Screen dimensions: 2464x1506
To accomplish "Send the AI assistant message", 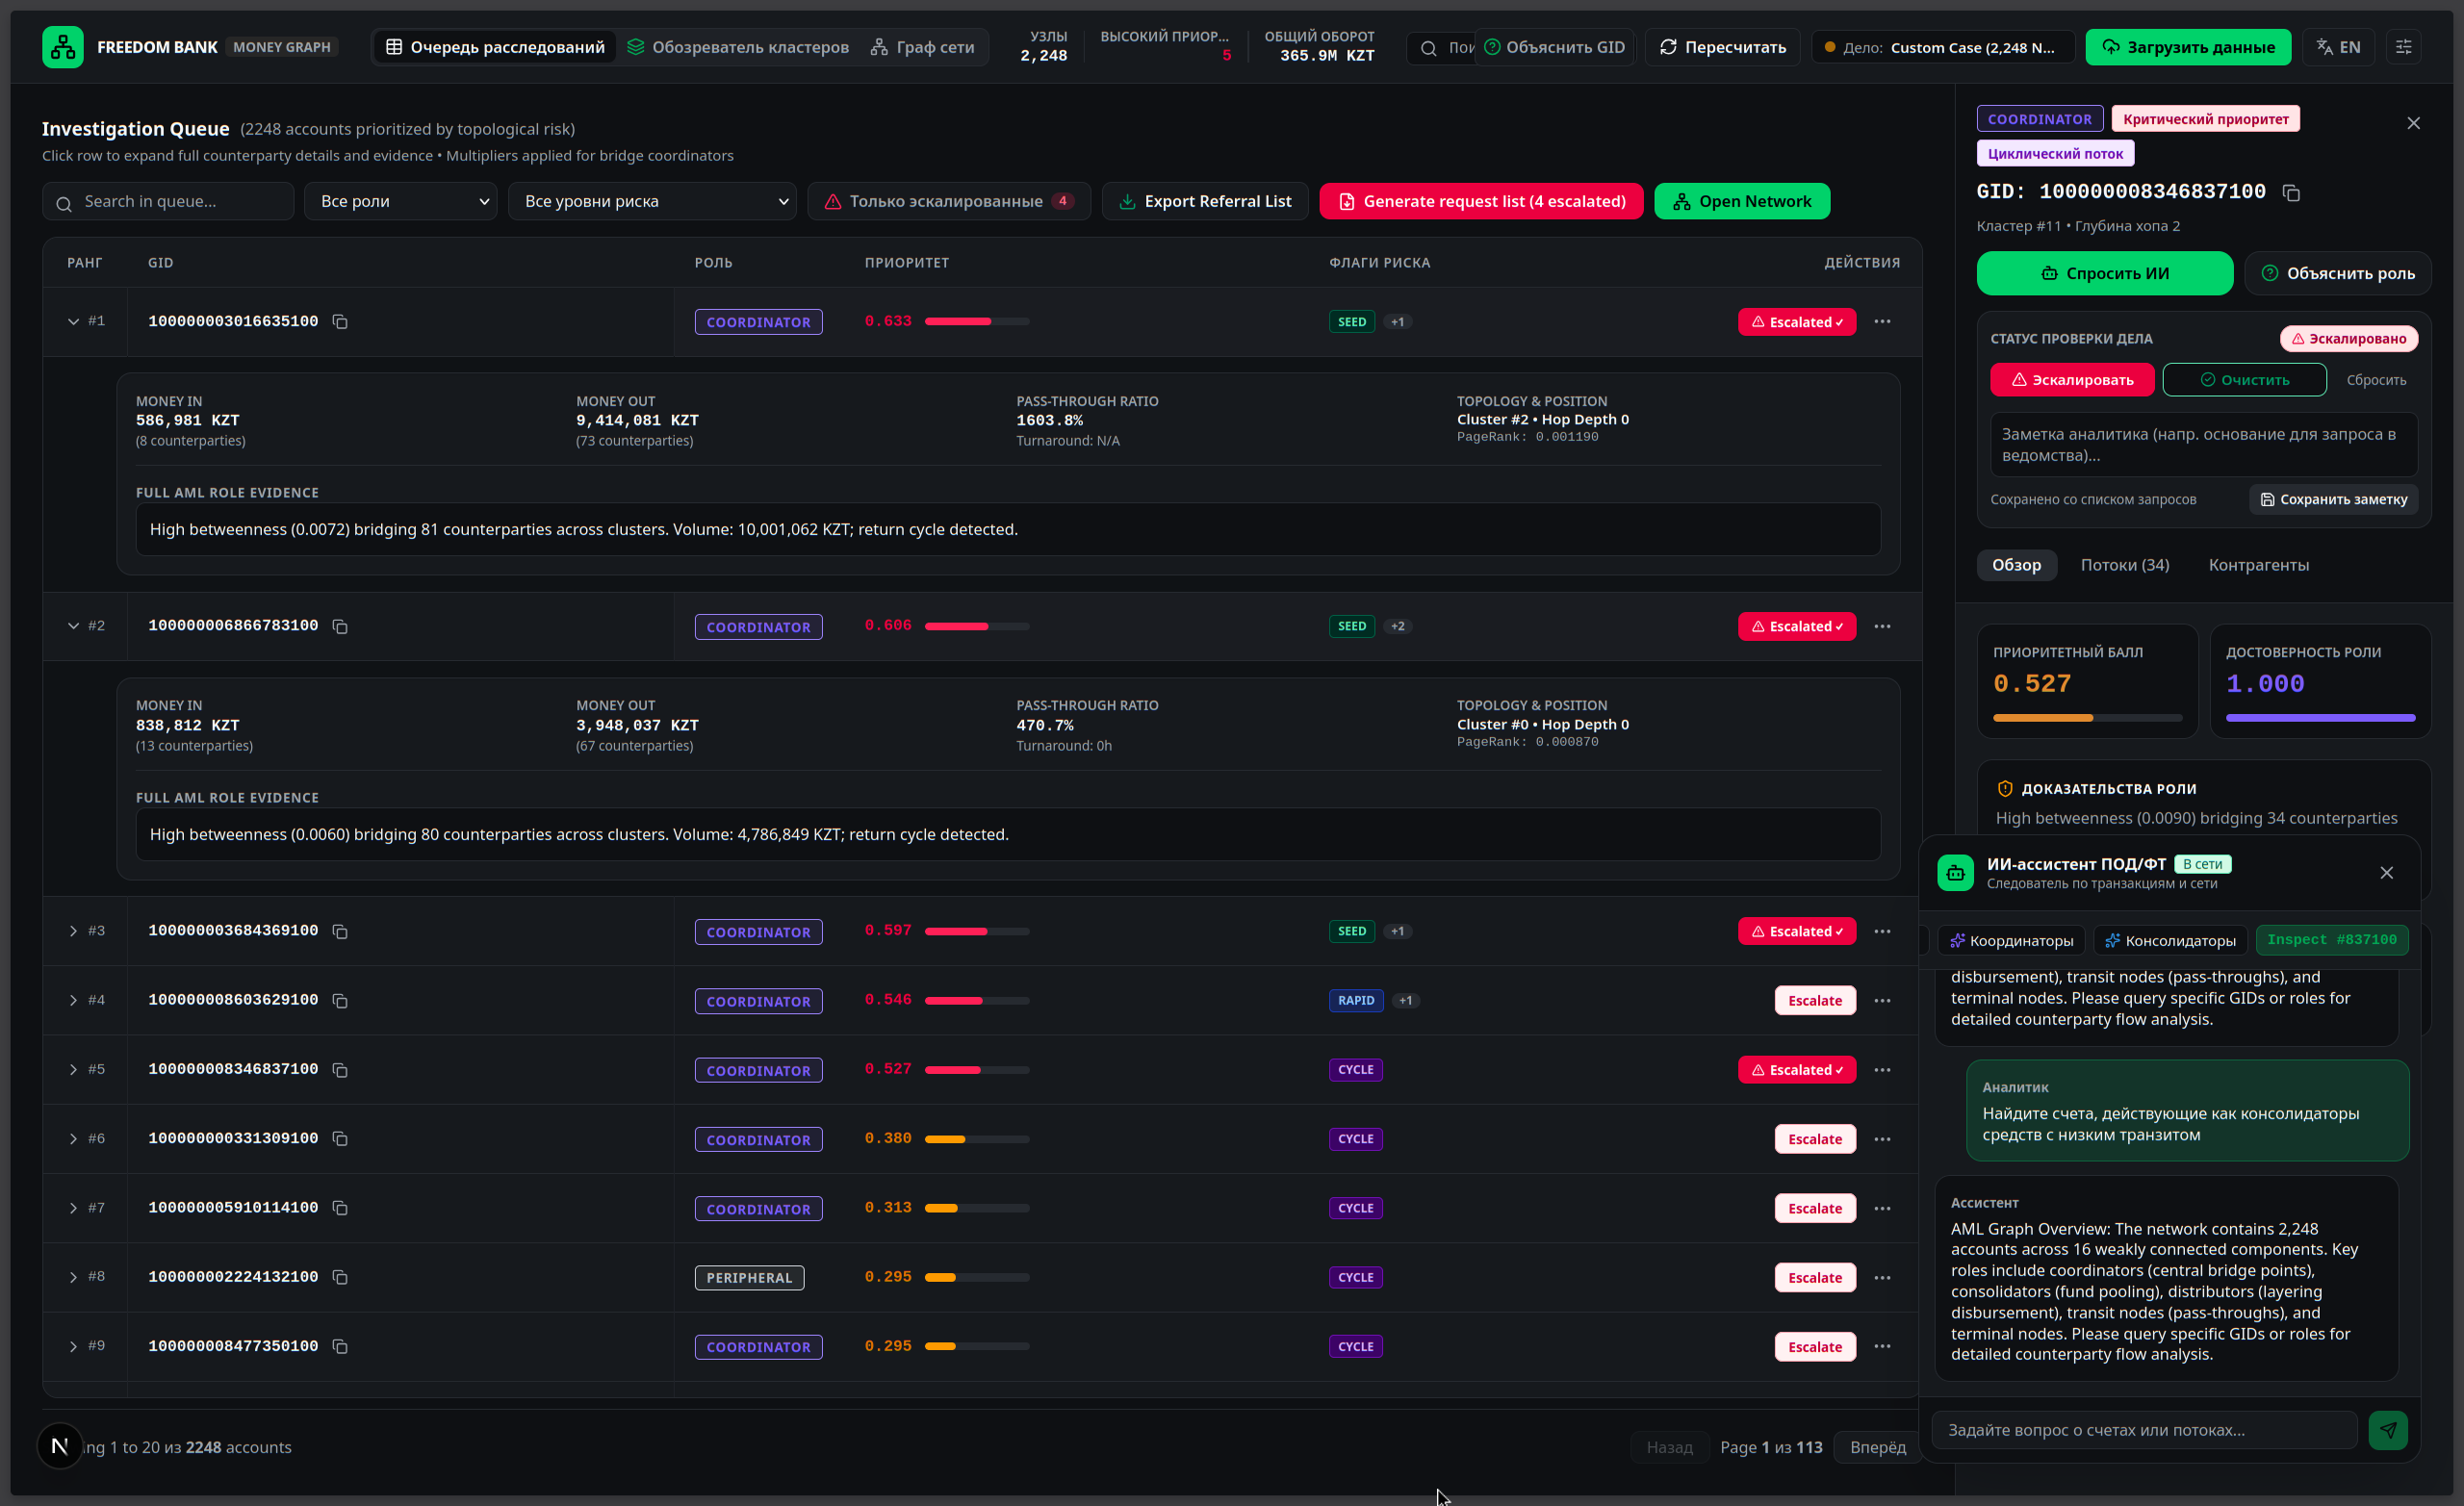I will 2388,1430.
